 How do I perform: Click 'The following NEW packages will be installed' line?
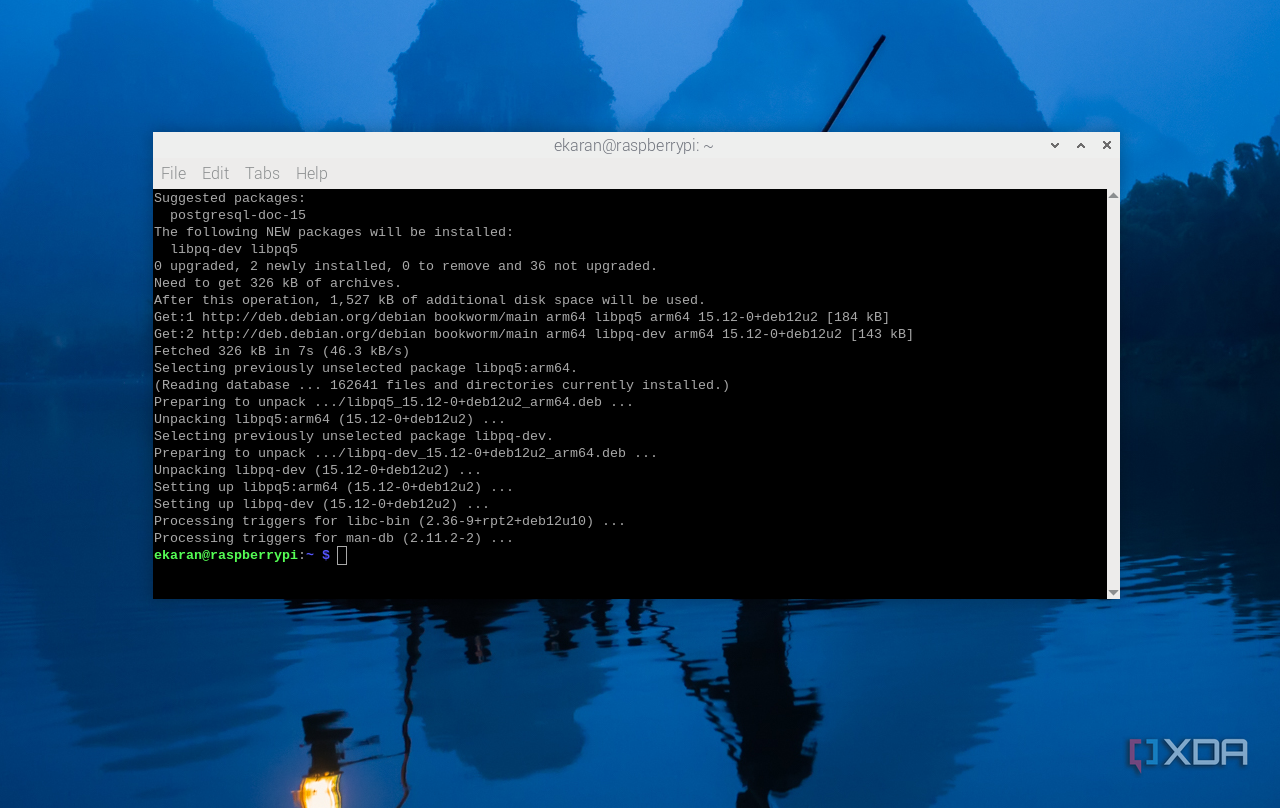334,232
